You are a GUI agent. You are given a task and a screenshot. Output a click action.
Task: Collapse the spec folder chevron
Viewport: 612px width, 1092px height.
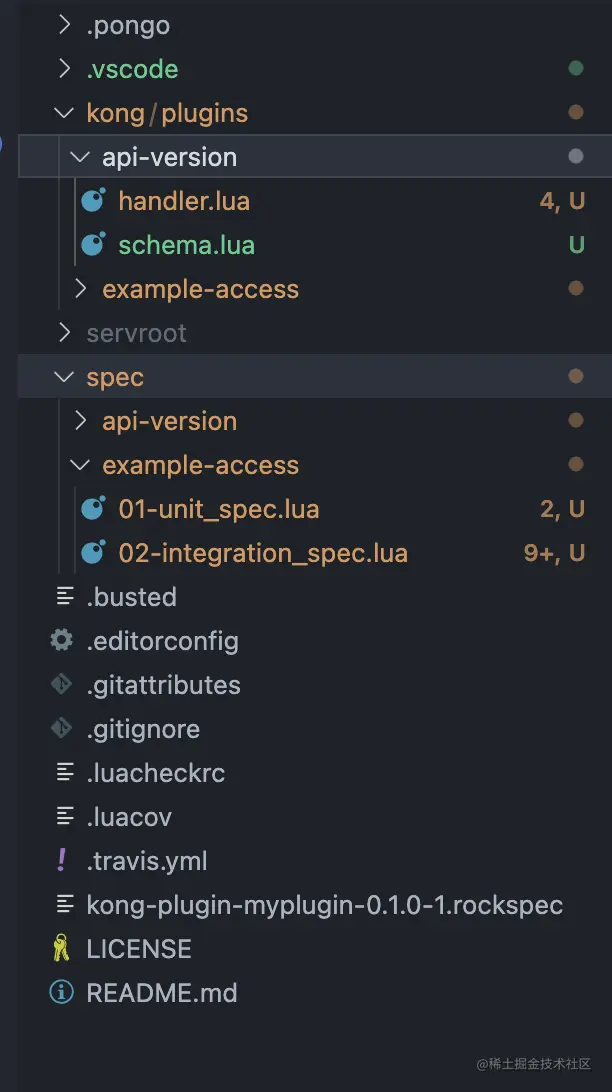pos(65,377)
